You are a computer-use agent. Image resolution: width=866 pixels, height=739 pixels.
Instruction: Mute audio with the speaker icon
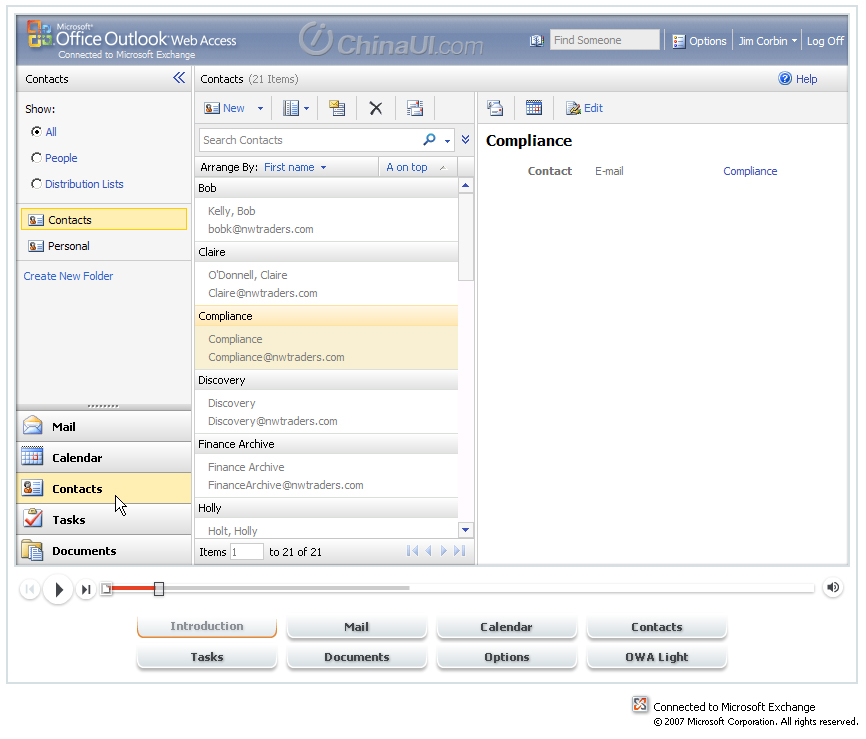tap(833, 588)
